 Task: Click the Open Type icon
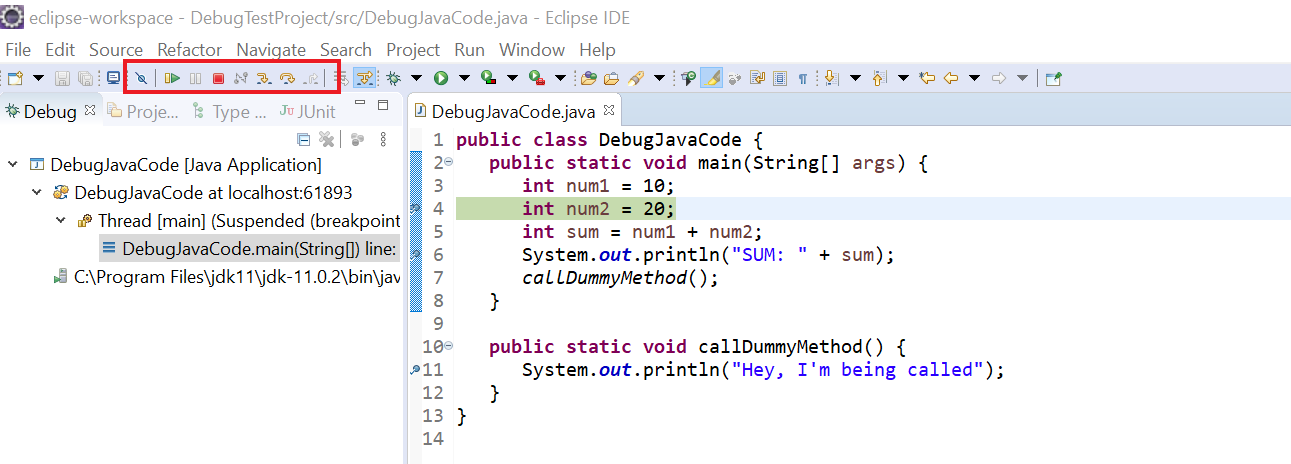(587, 77)
